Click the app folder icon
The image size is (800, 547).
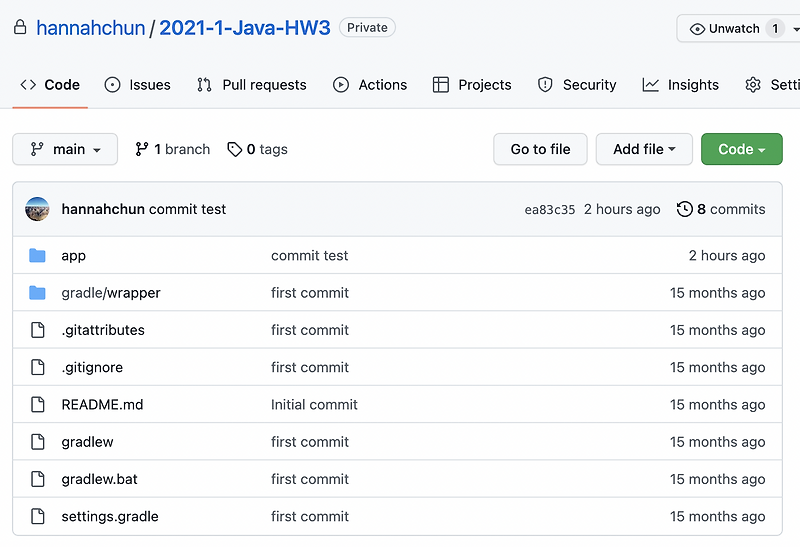37,255
